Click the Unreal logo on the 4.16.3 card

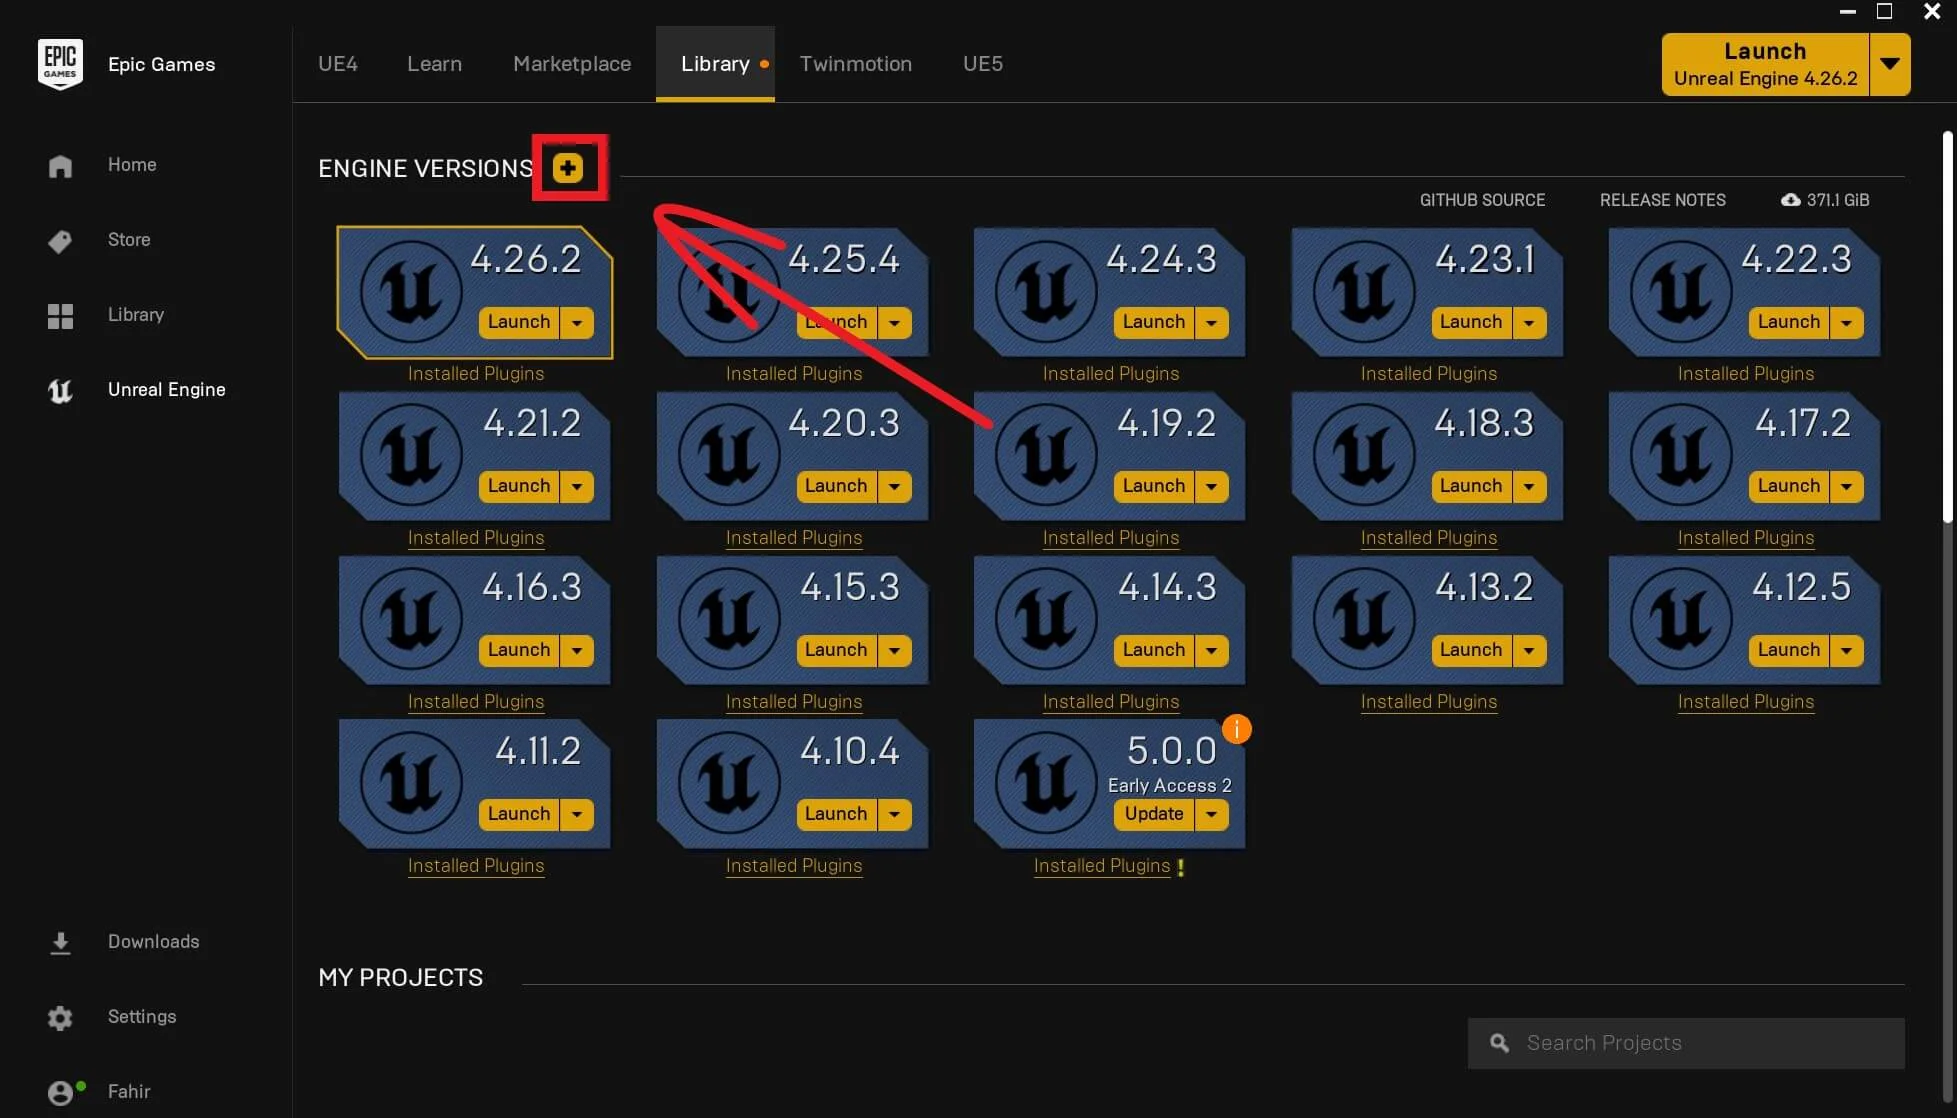pyautogui.click(x=411, y=620)
